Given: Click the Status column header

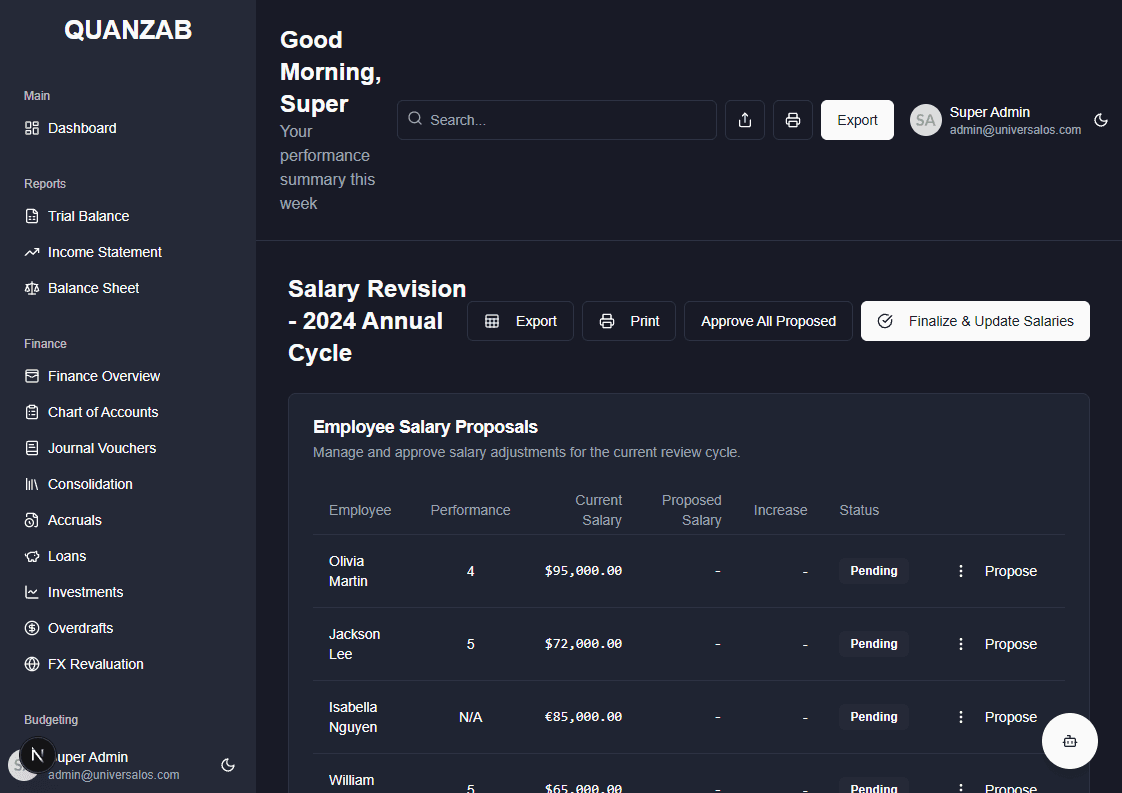Looking at the screenshot, I should (x=859, y=510).
